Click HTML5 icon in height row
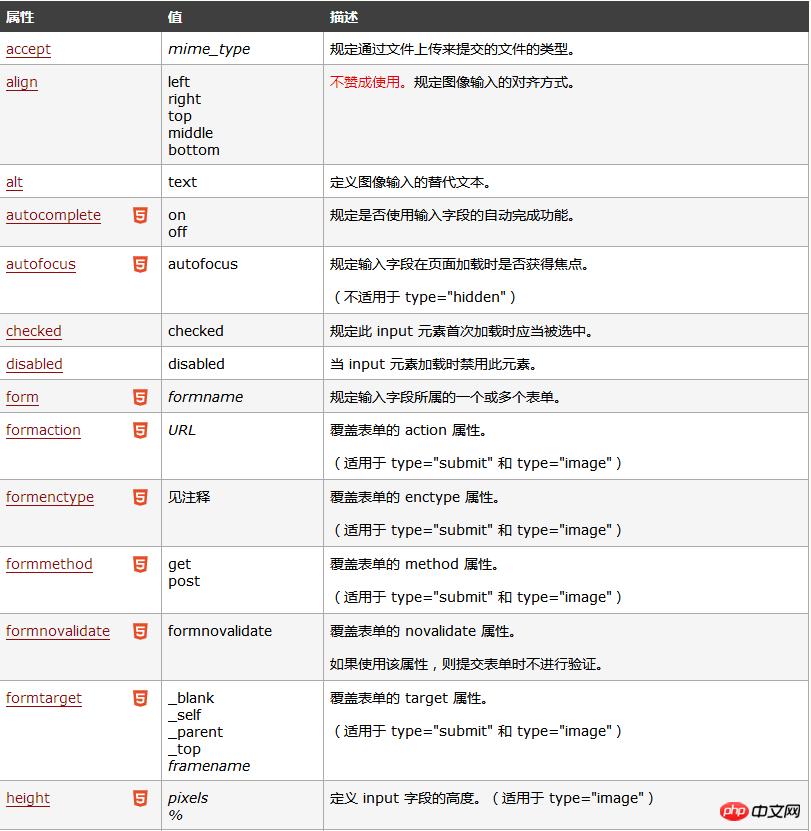 [140, 798]
